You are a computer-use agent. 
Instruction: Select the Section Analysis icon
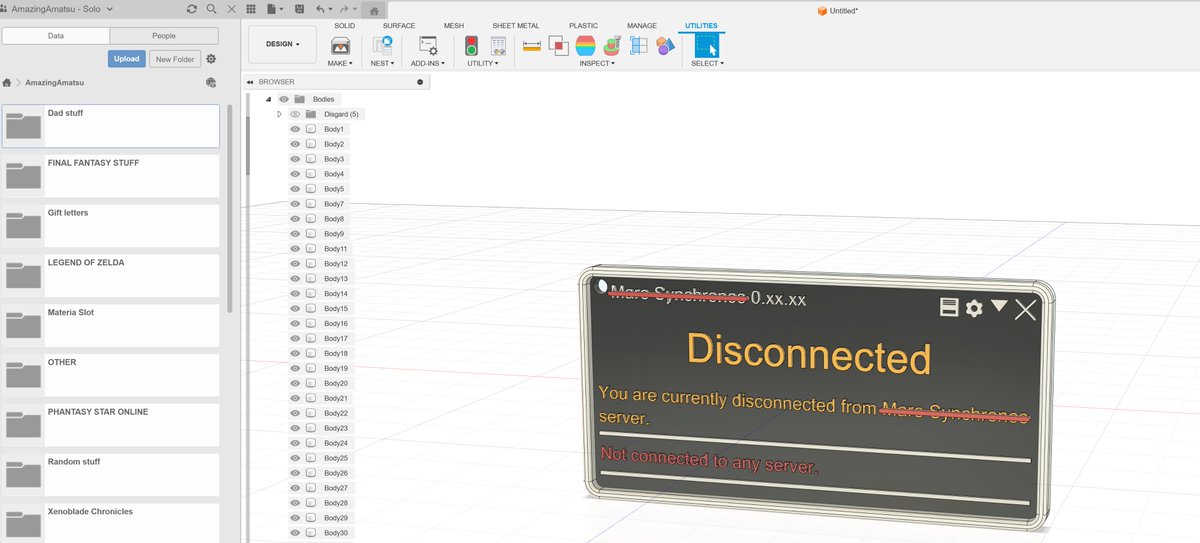click(x=638, y=45)
